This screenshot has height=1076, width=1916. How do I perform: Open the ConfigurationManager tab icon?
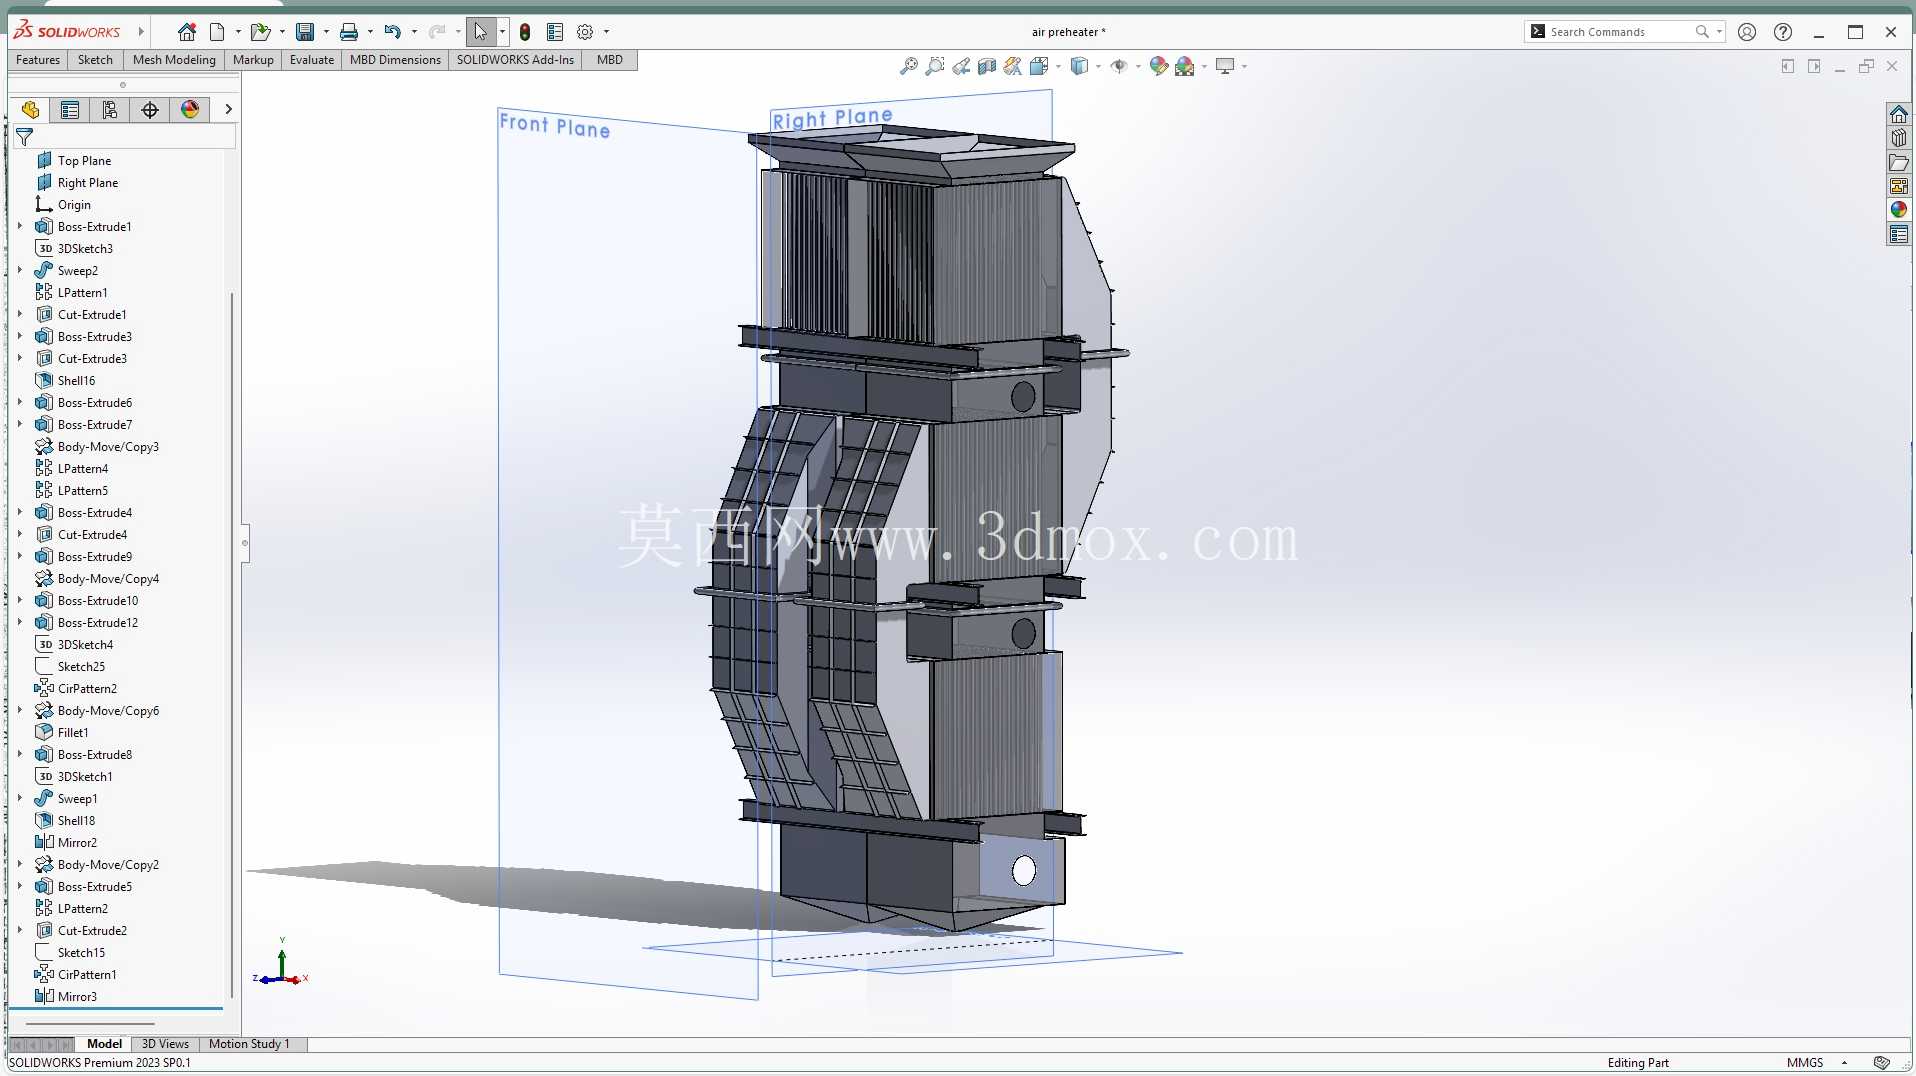[x=110, y=110]
